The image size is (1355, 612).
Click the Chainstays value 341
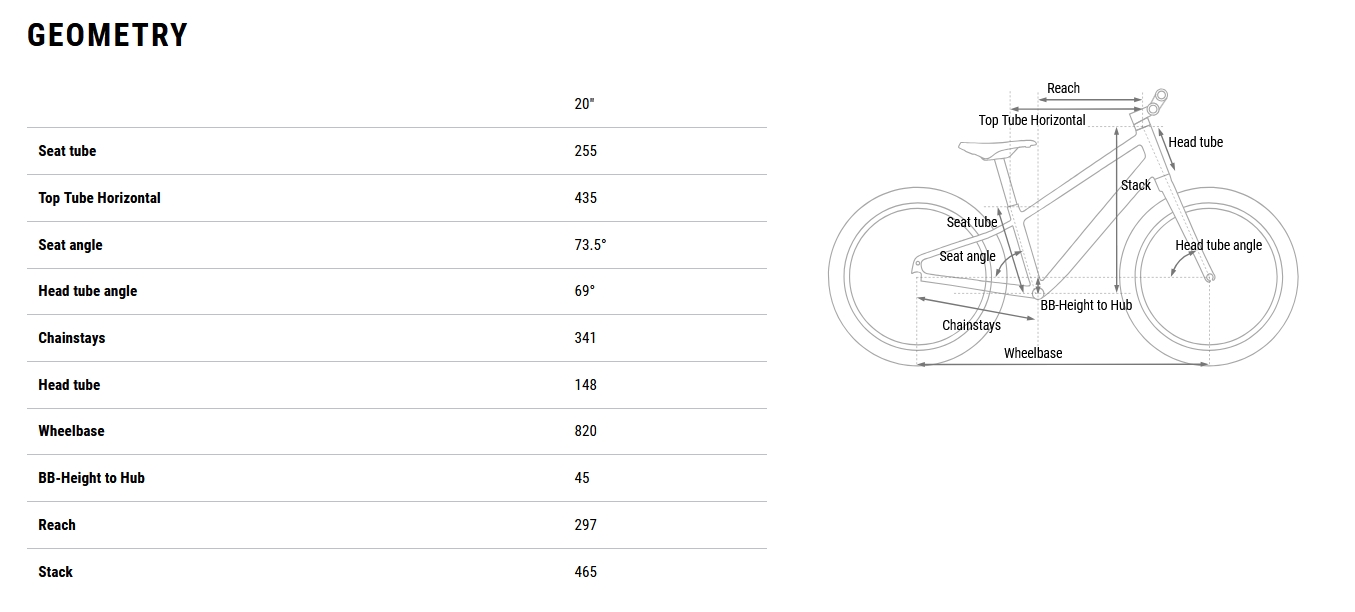(x=585, y=338)
